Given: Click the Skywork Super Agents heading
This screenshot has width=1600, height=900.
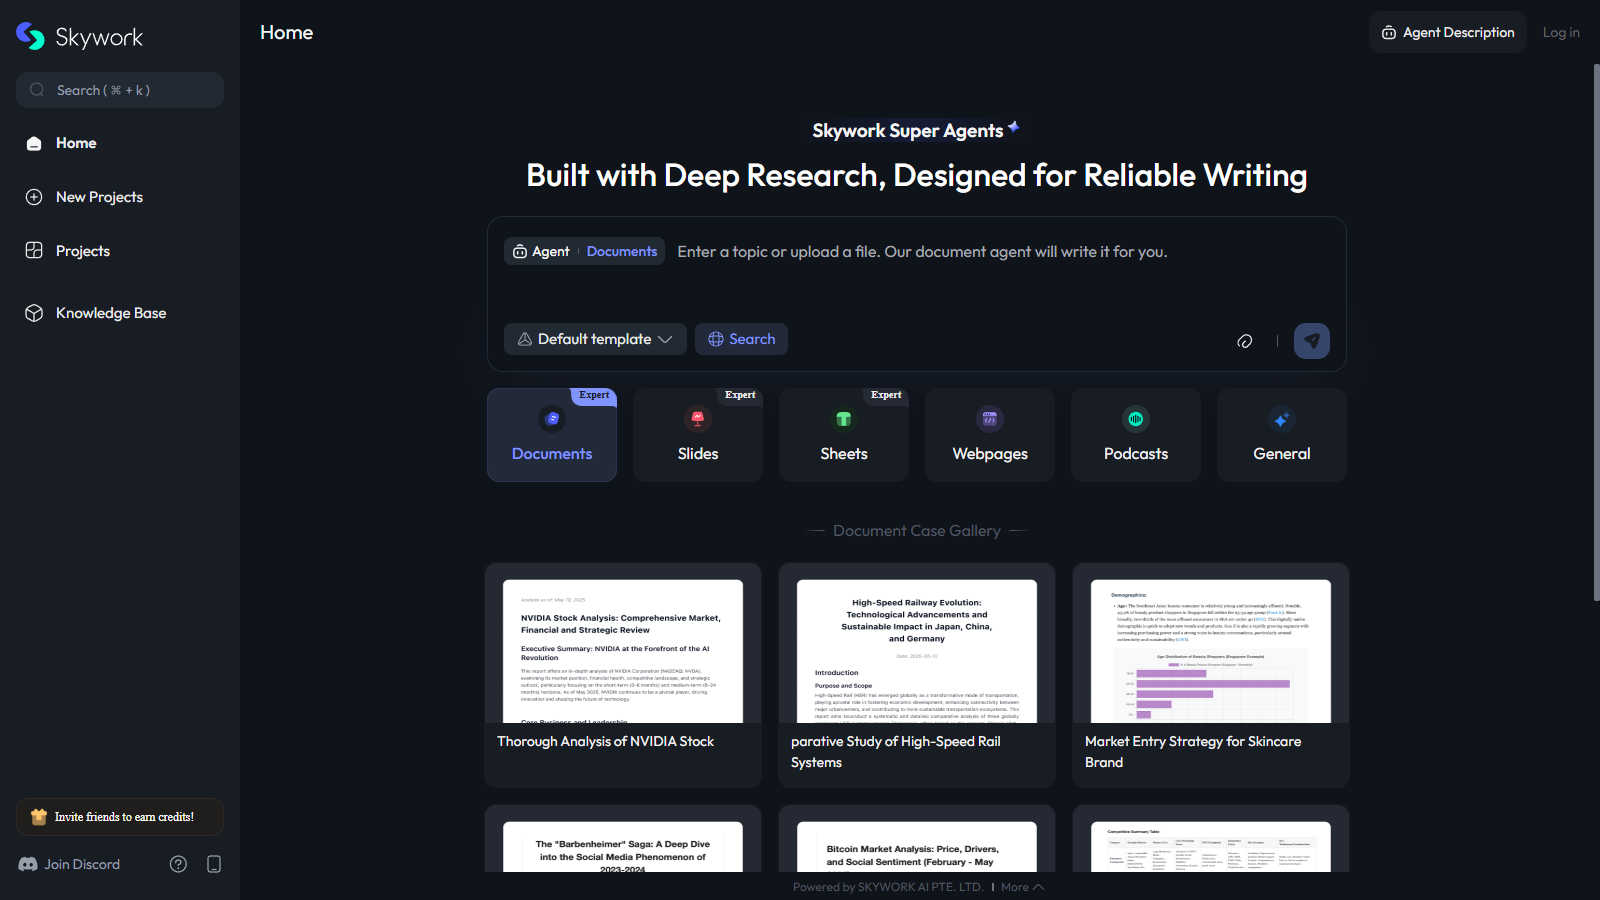Looking at the screenshot, I should pos(908,131).
